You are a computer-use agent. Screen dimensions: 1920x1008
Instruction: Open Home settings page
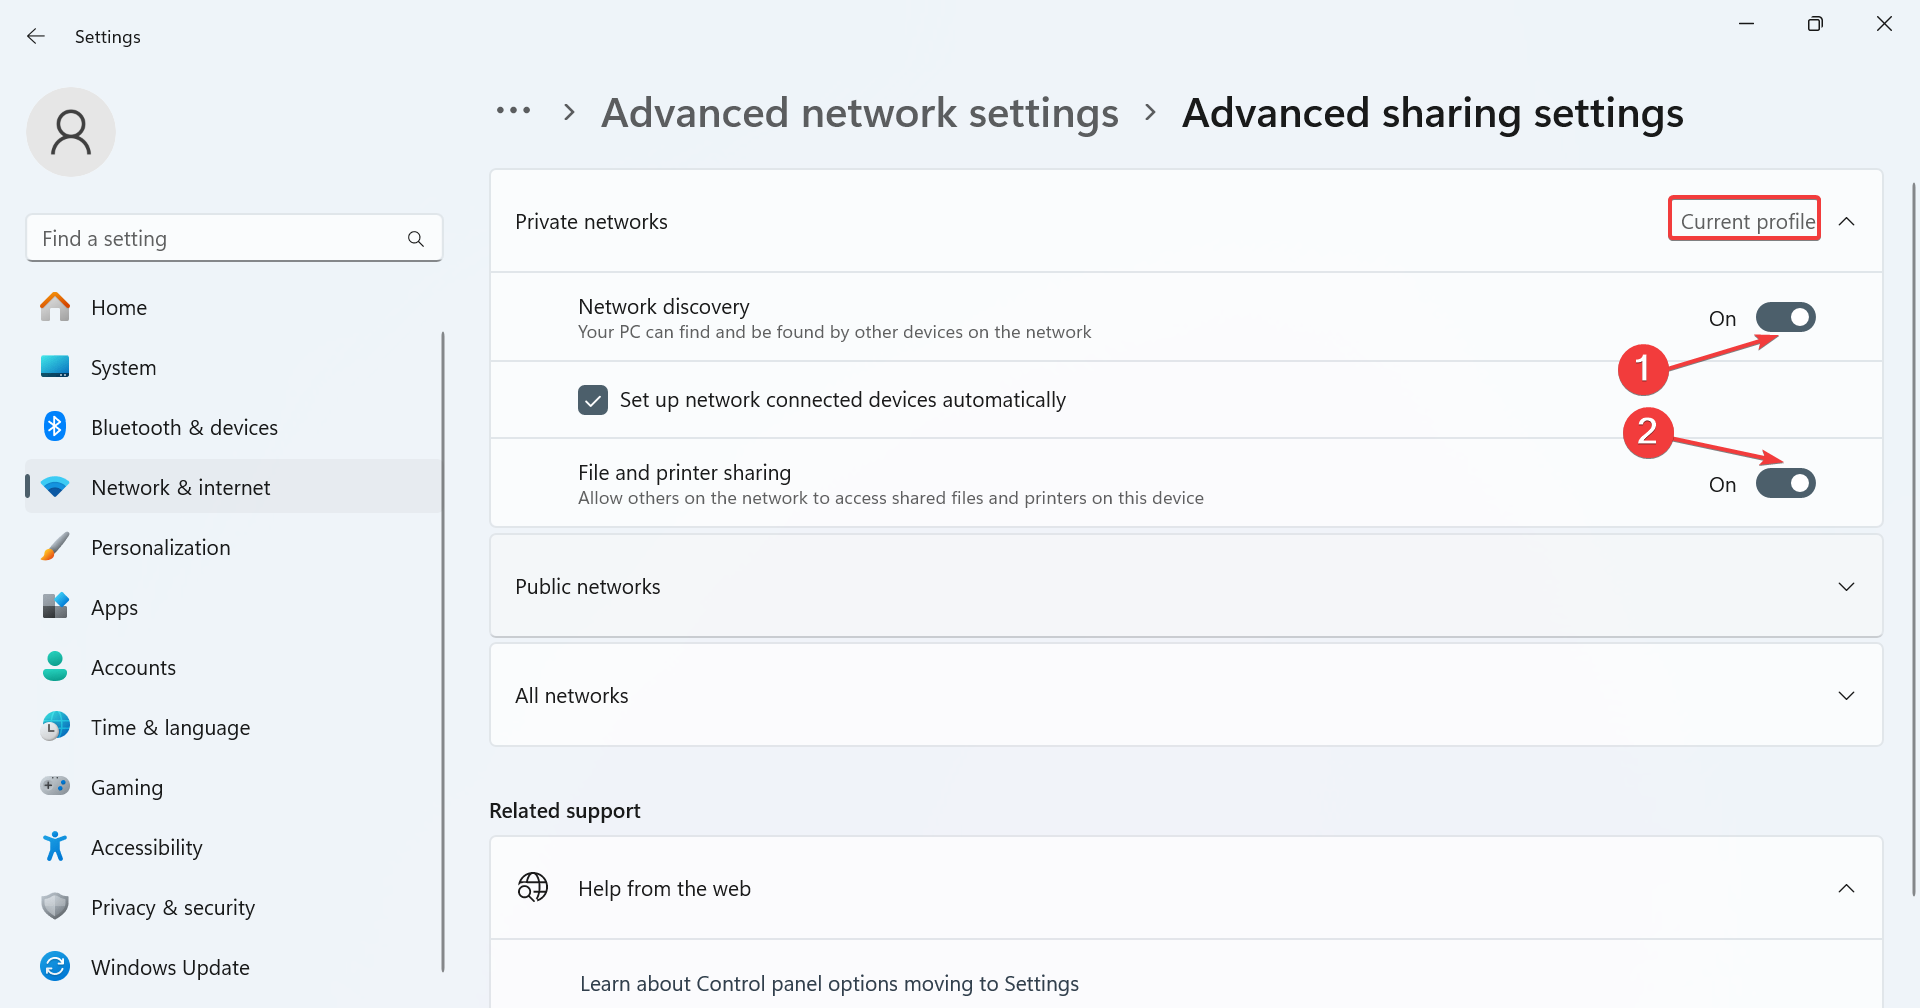point(234,307)
